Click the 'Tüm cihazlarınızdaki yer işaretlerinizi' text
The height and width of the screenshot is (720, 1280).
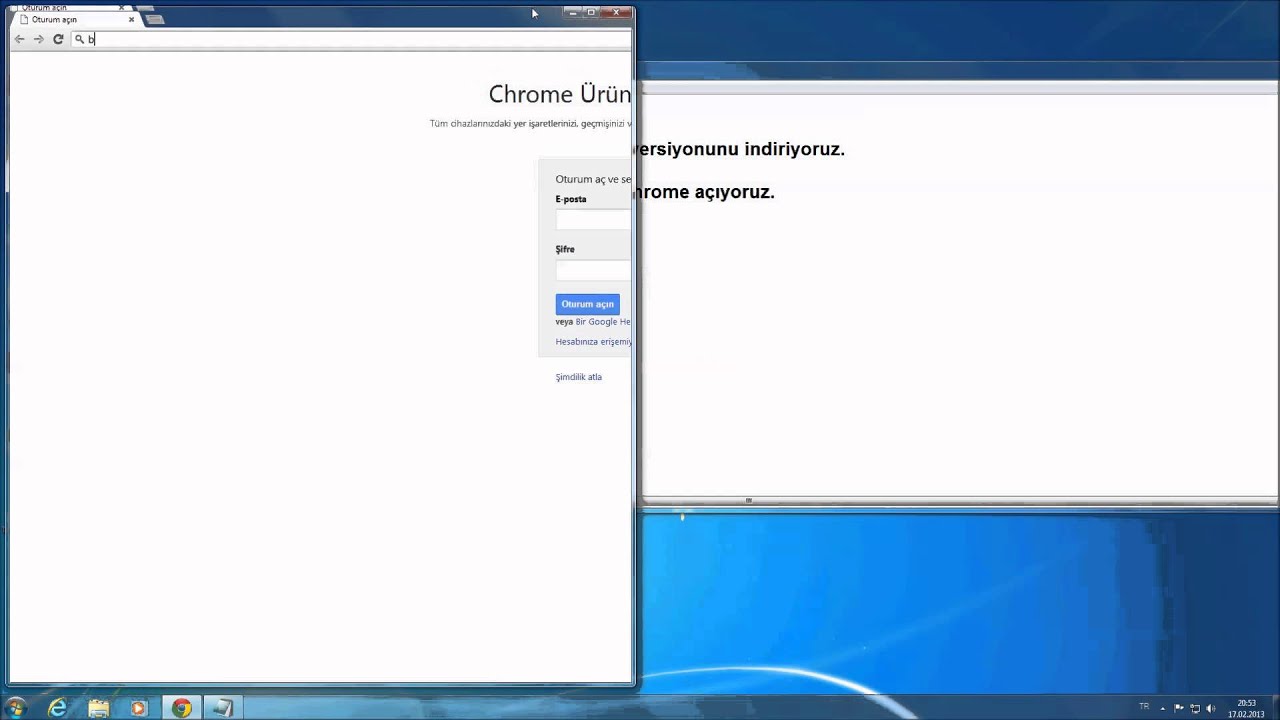tap(504, 124)
